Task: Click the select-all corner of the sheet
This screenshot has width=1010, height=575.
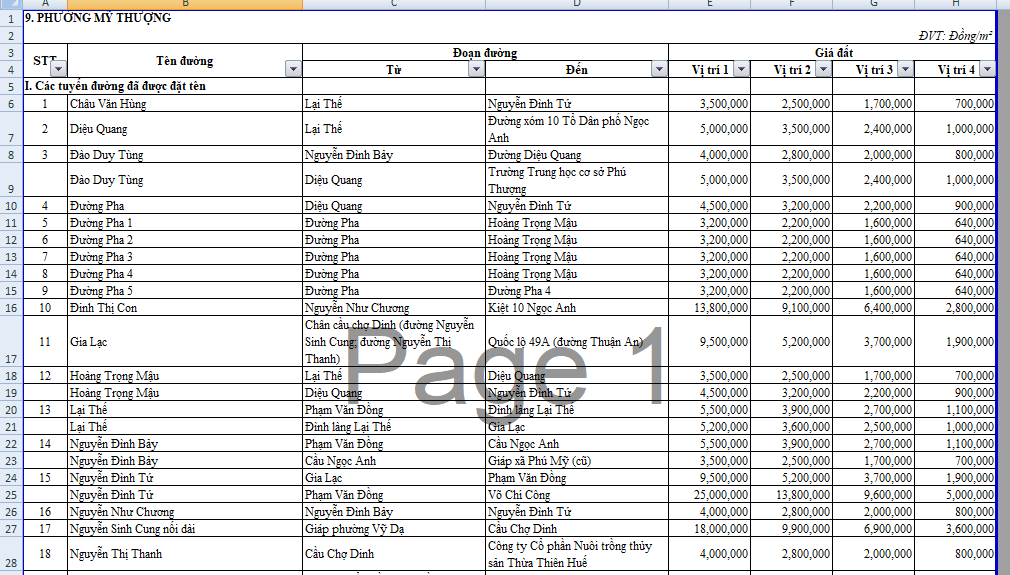Action: coord(11,4)
